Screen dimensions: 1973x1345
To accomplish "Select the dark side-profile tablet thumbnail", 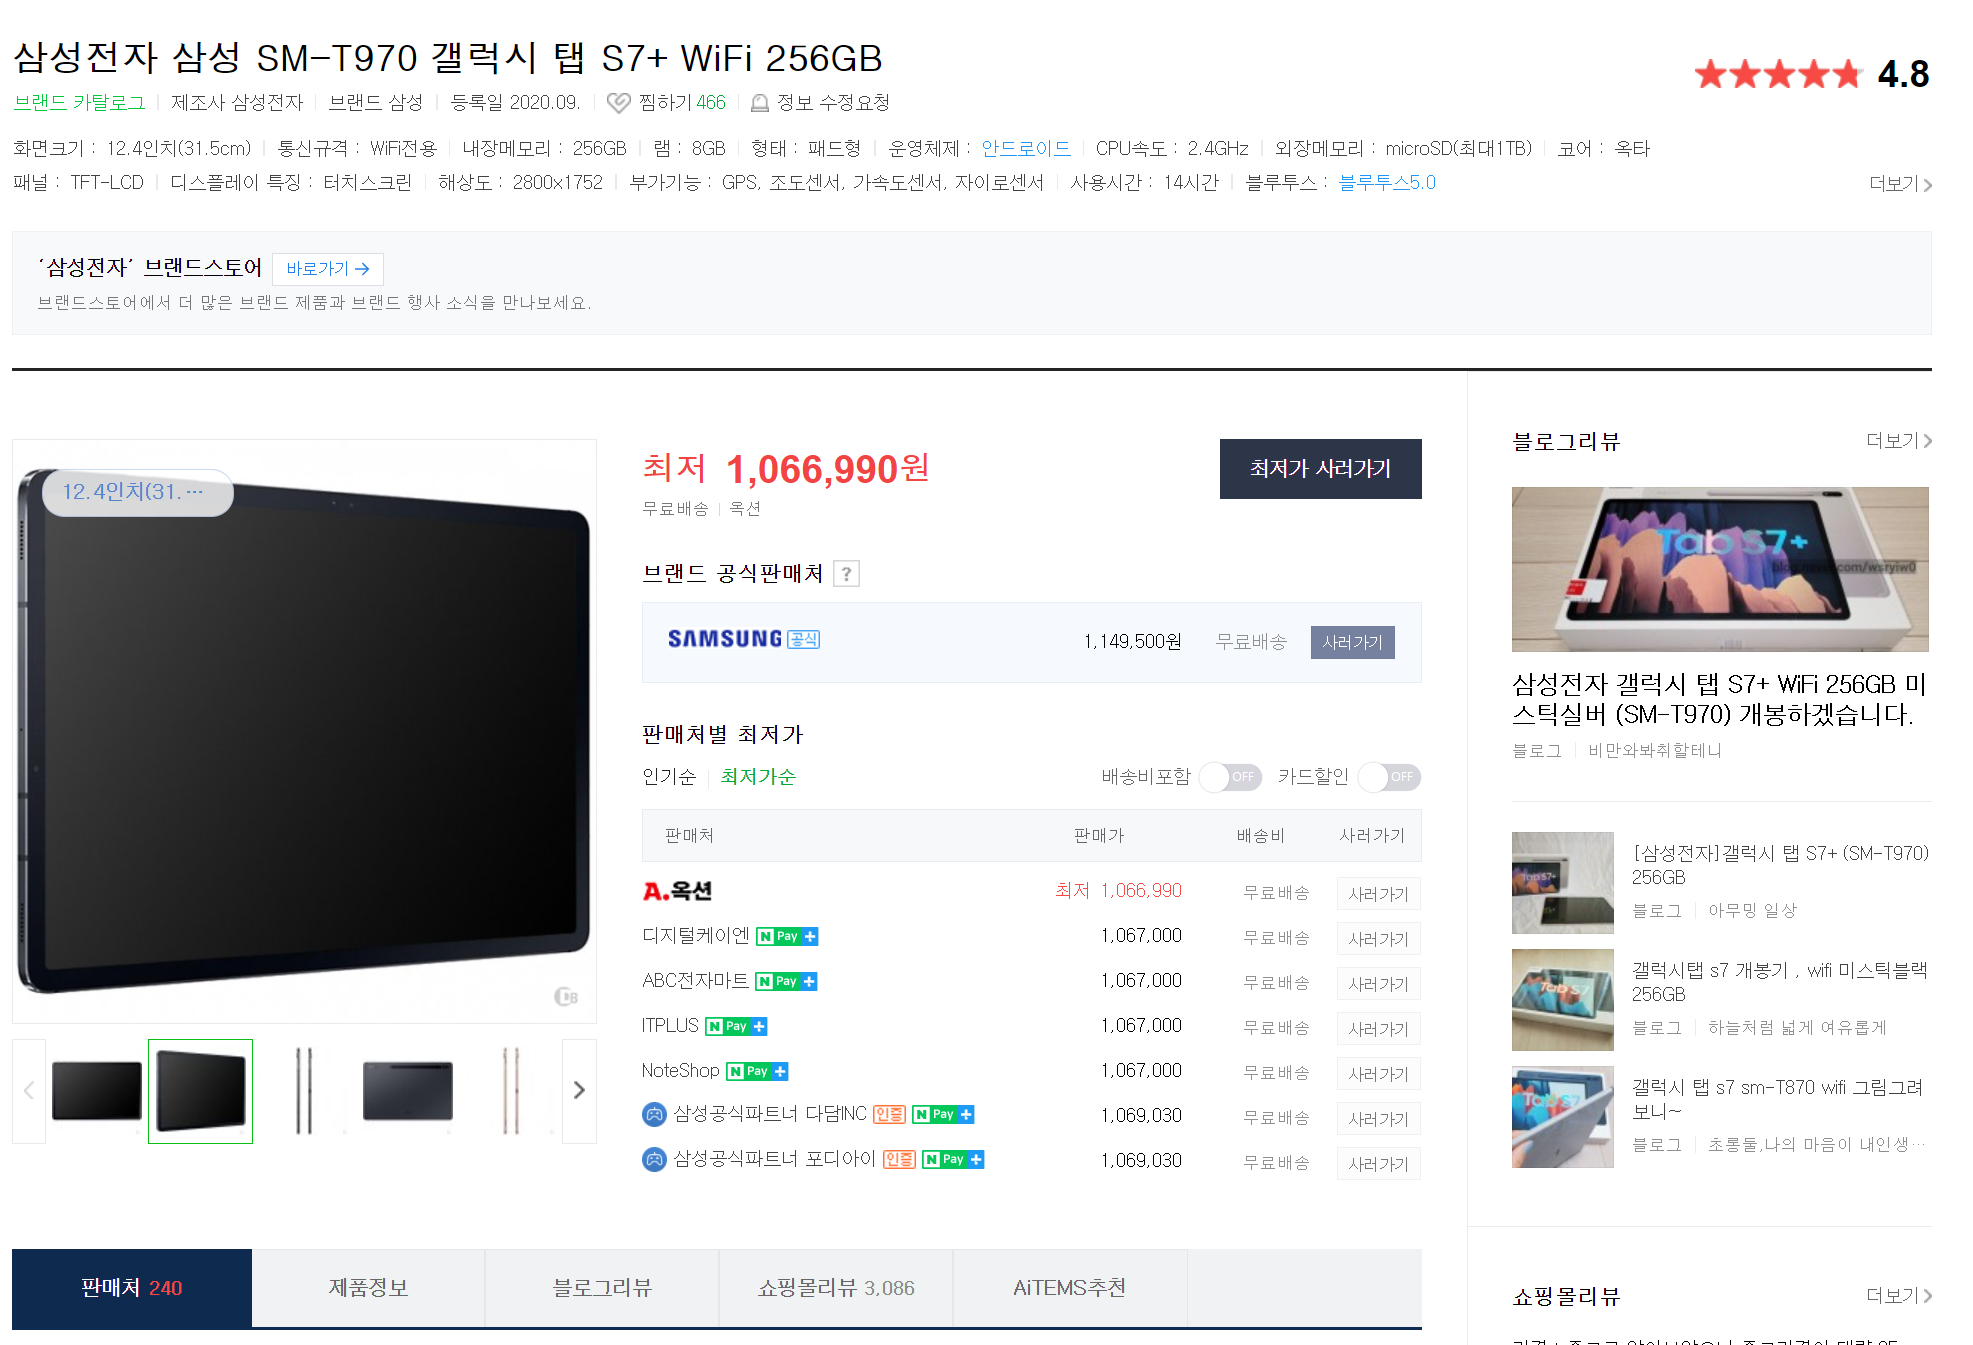I will pyautogui.click(x=304, y=1091).
